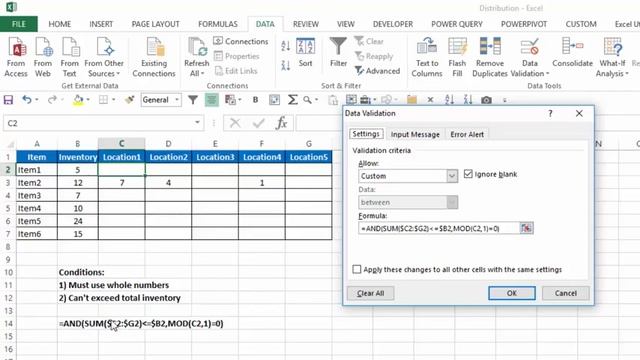The width and height of the screenshot is (640, 360).
Task: Open Existing Connections
Action: coord(154,57)
